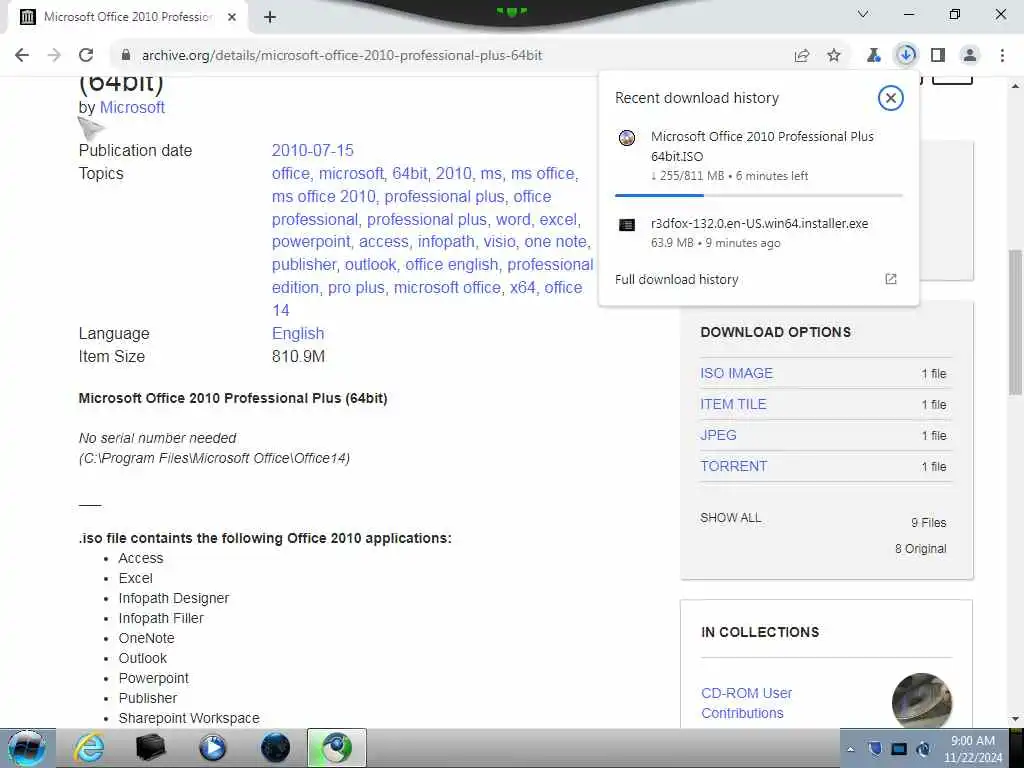Open the Chrome Labs flask icon
The height and width of the screenshot is (768, 1024).
point(874,56)
